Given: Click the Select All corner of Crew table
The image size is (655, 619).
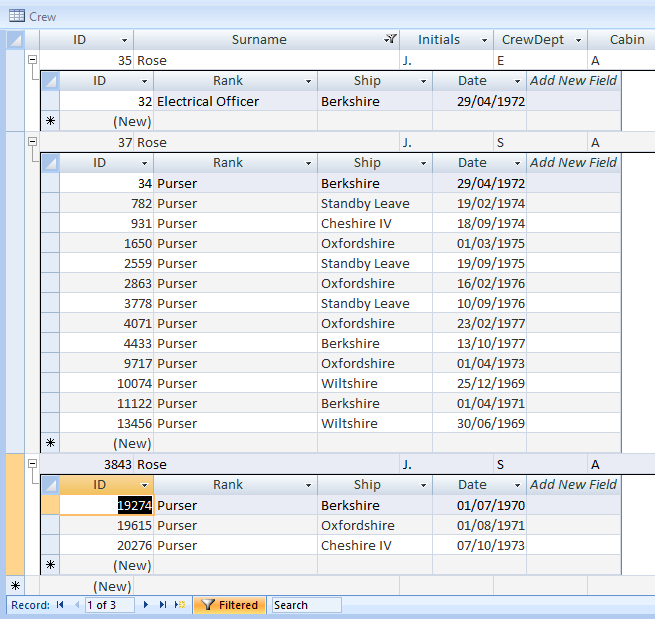Looking at the screenshot, I should pyautogui.click(x=15, y=40).
